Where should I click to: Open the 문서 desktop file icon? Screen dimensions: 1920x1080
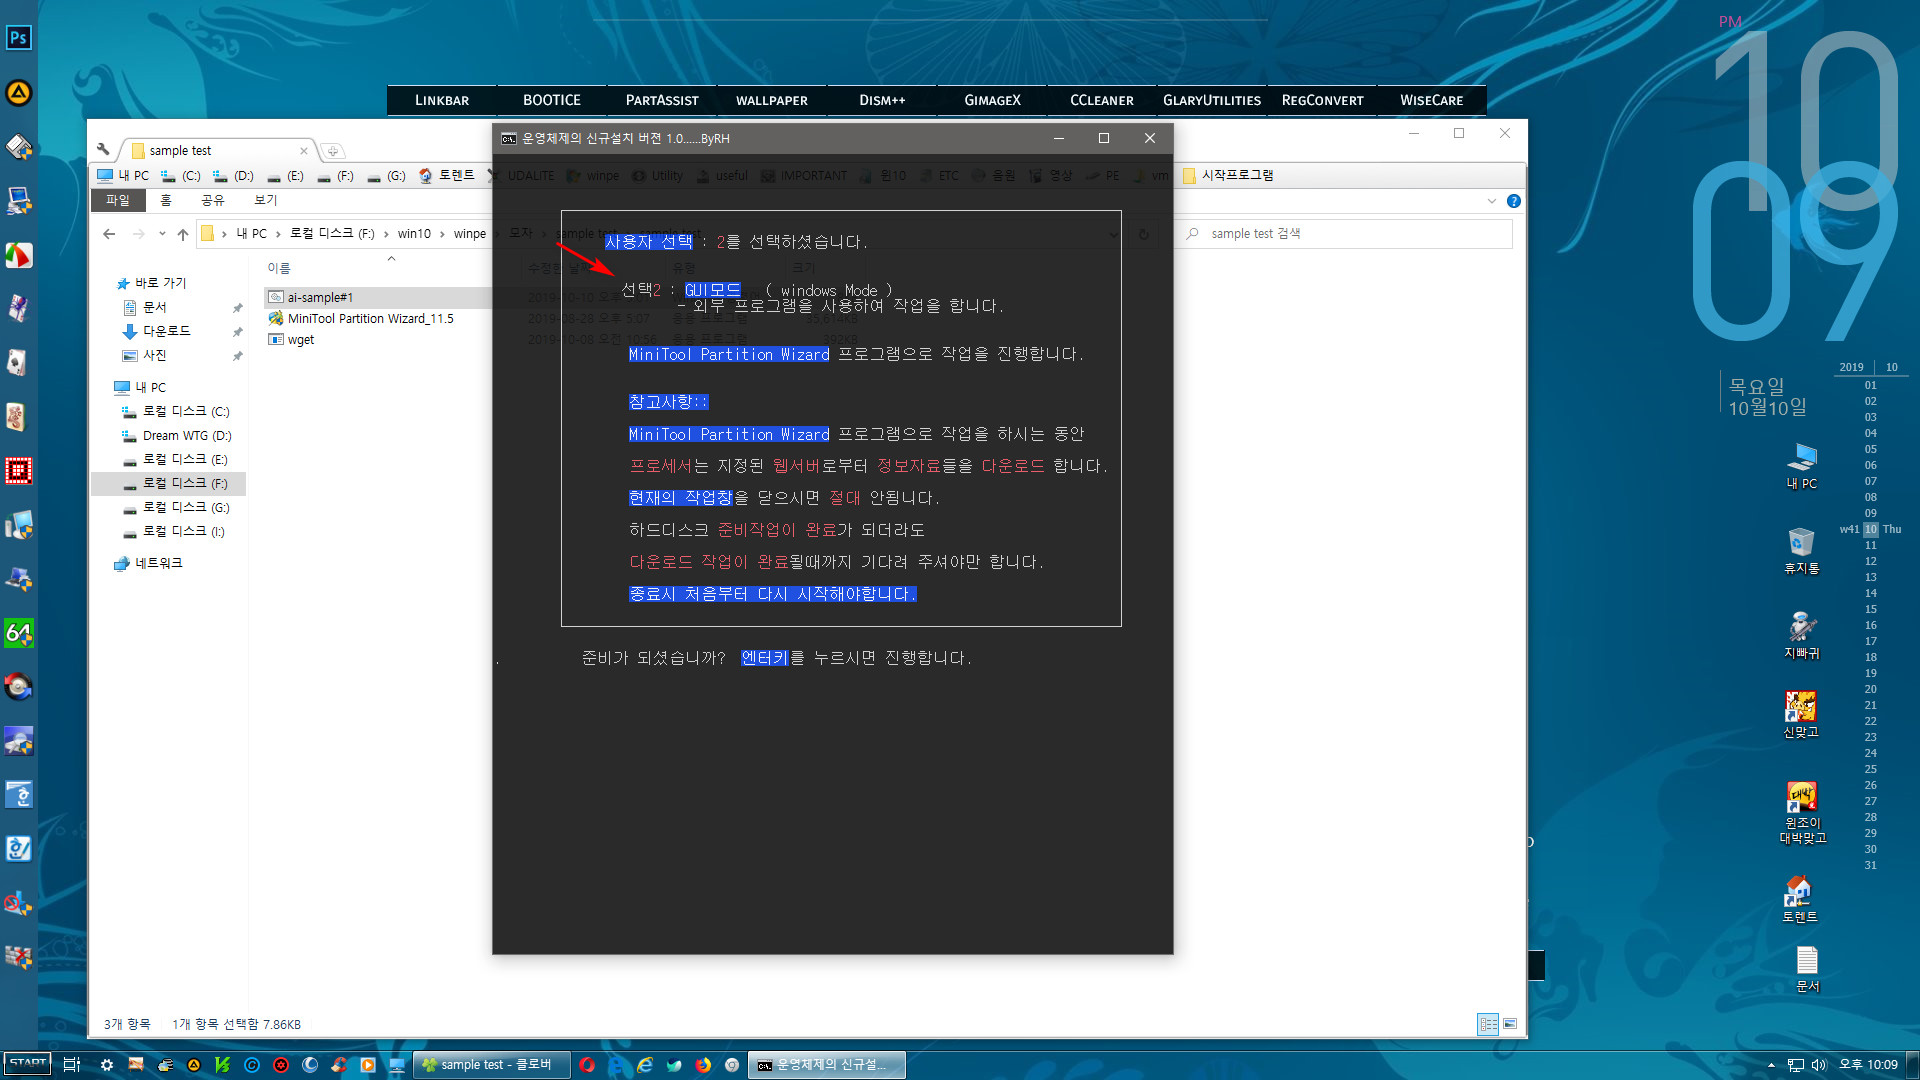[x=1807, y=970]
